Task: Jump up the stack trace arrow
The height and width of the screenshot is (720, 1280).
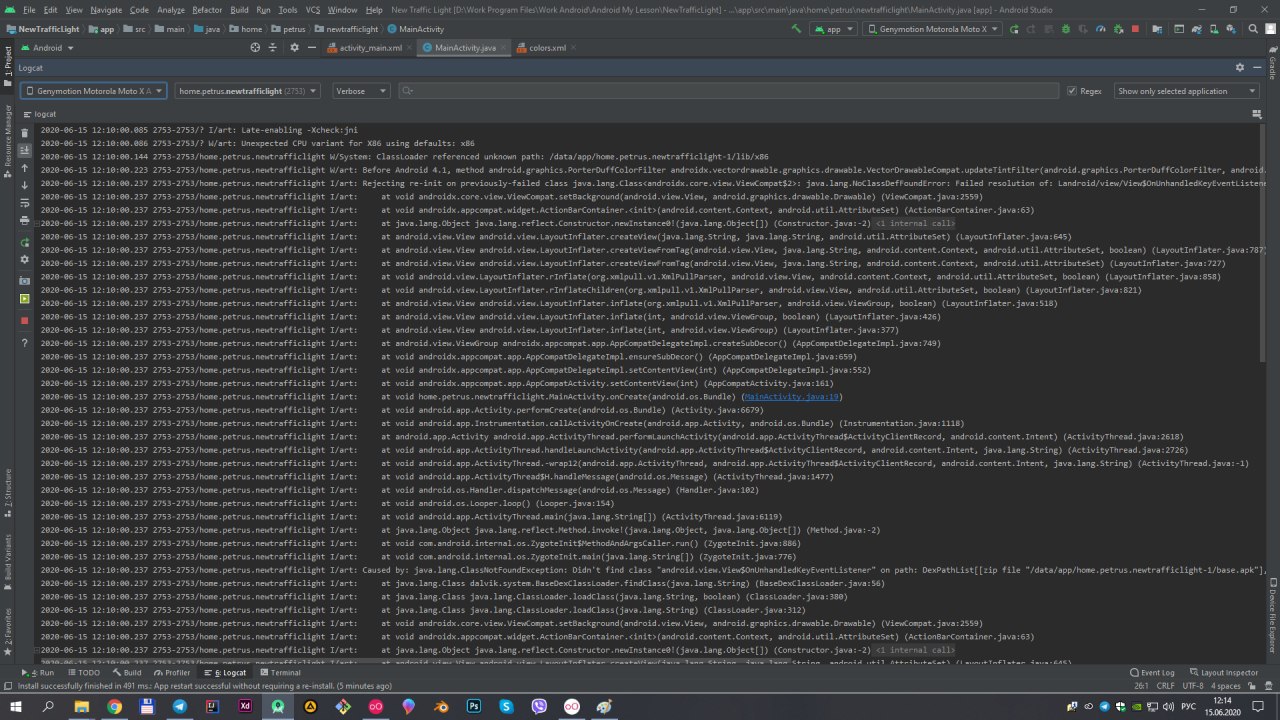Action: point(25,167)
